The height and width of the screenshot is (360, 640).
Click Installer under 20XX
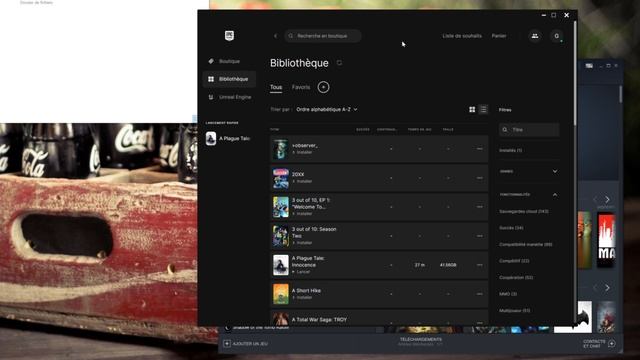(x=302, y=181)
